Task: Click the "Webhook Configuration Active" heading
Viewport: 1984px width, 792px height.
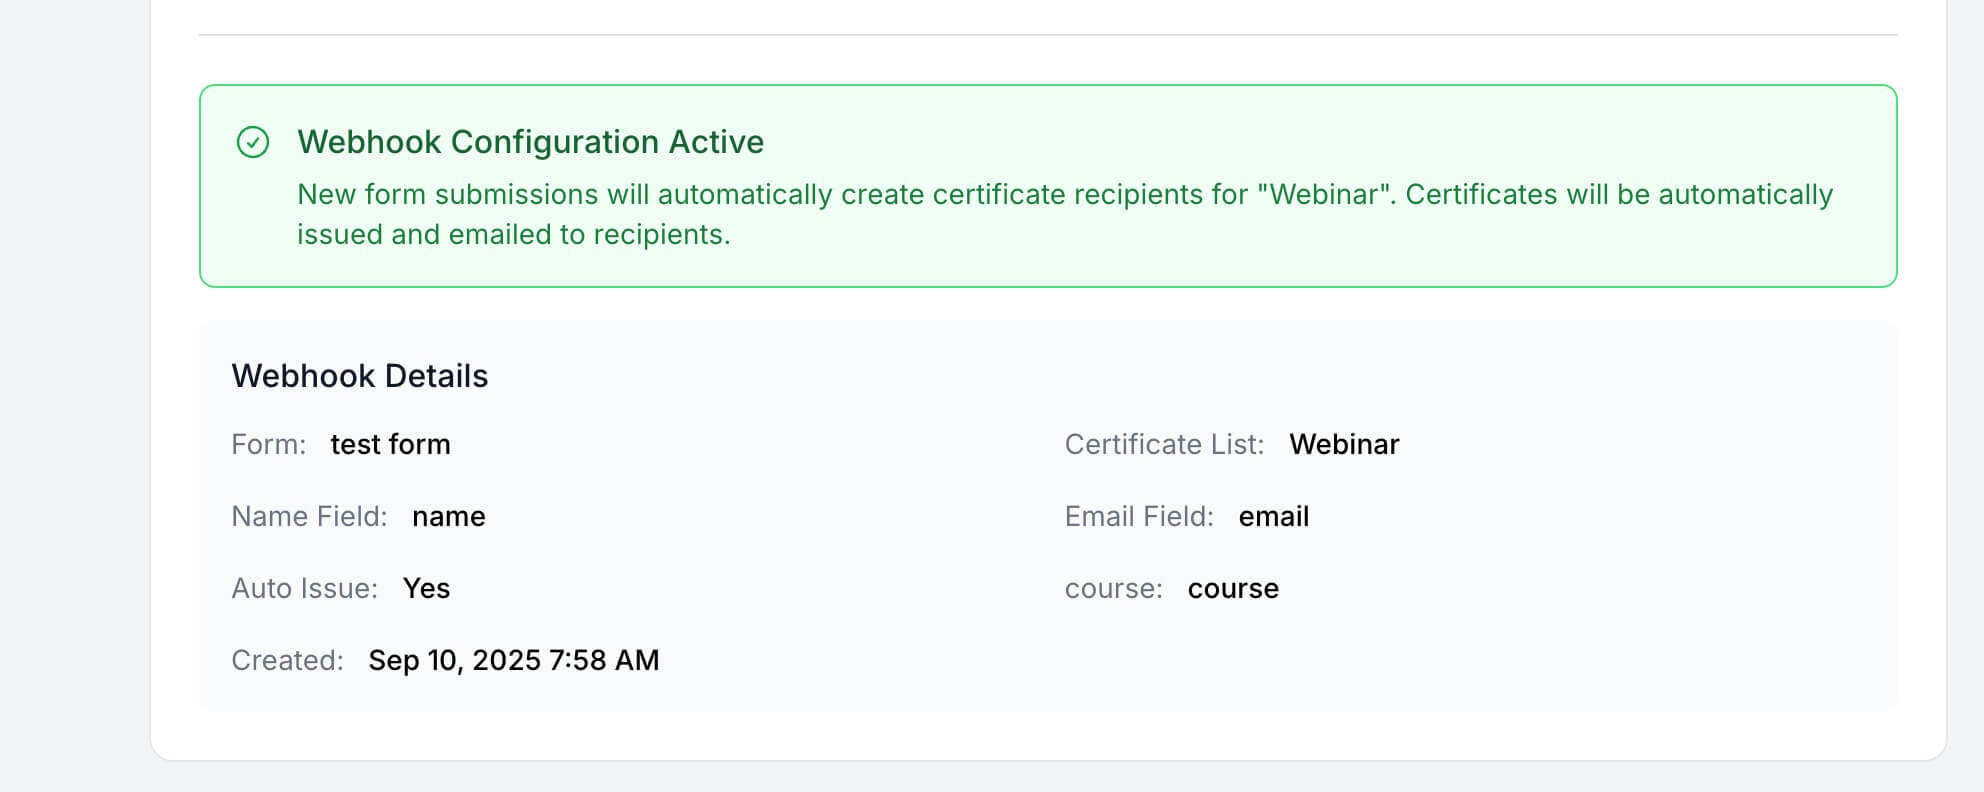Action: coord(530,142)
